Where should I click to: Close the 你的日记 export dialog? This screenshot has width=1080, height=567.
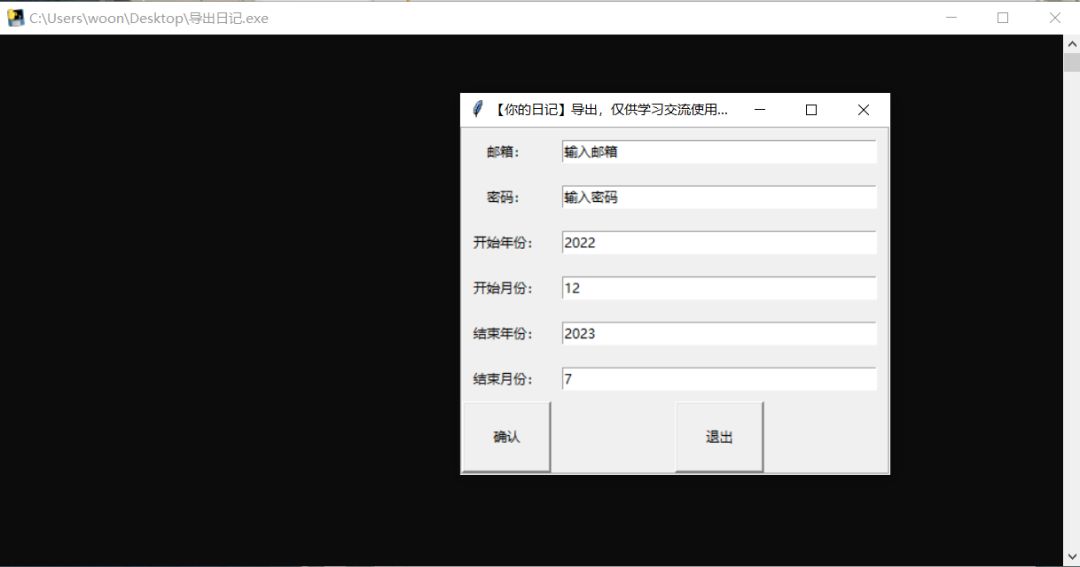(x=863, y=110)
